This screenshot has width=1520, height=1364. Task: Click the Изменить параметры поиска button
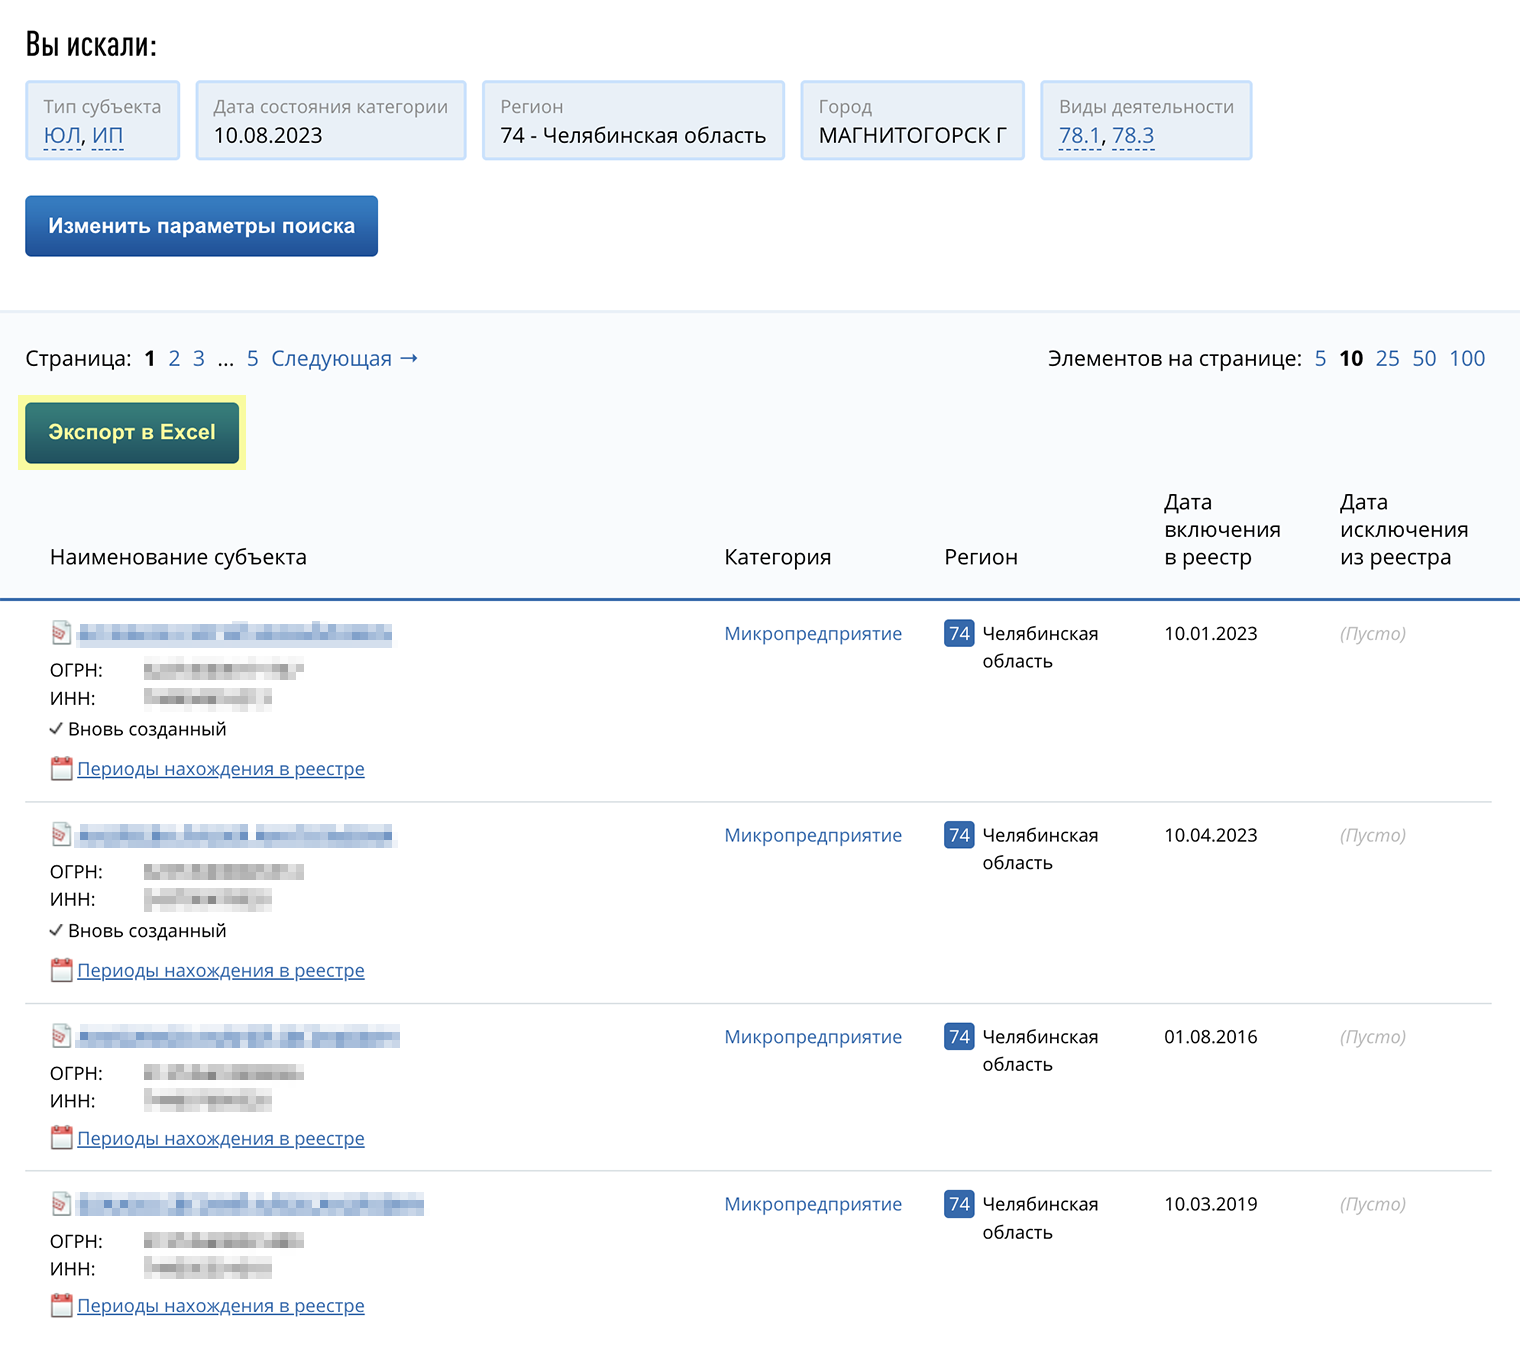(201, 226)
